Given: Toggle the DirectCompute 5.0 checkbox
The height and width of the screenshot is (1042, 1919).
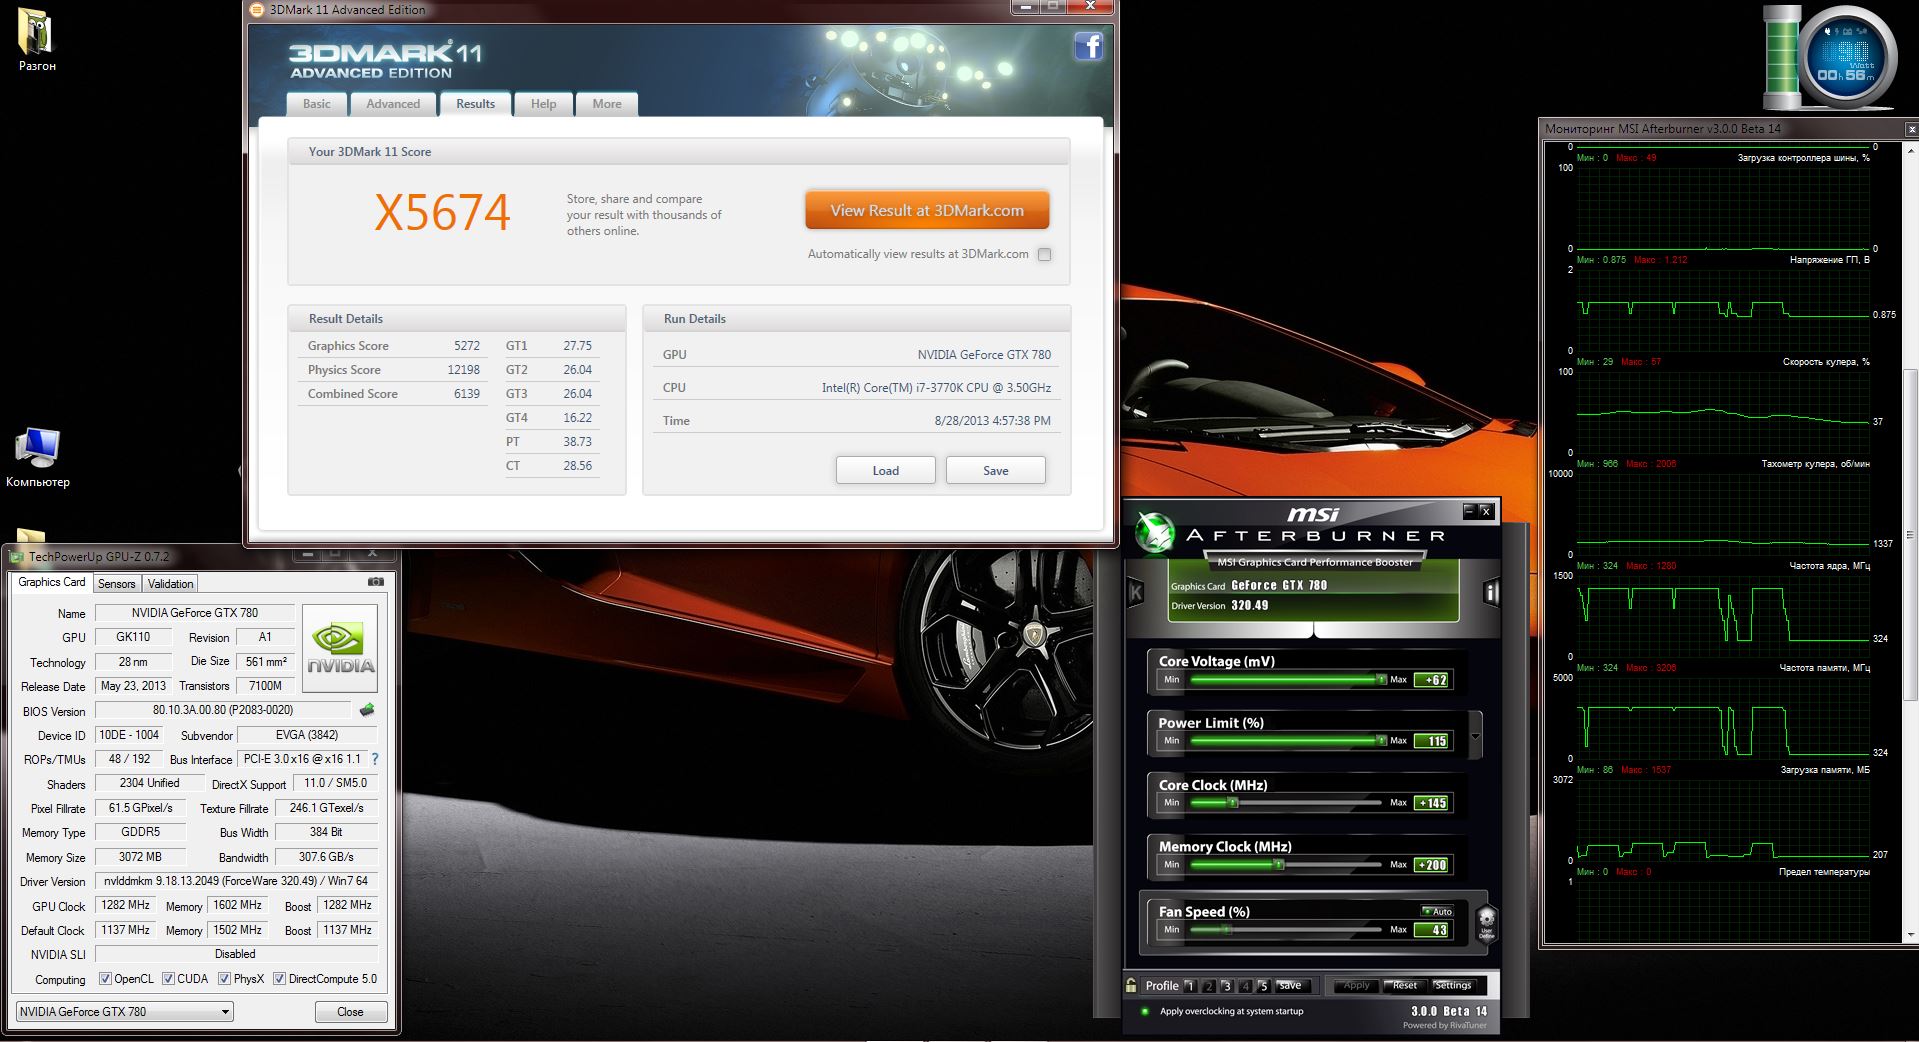Looking at the screenshot, I should [x=280, y=979].
